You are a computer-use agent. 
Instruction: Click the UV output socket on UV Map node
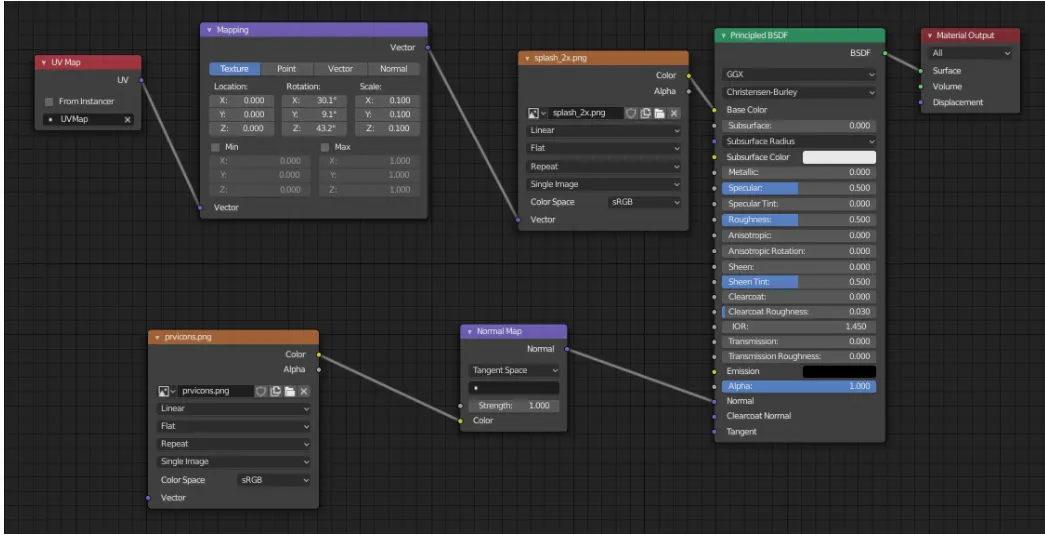(141, 80)
